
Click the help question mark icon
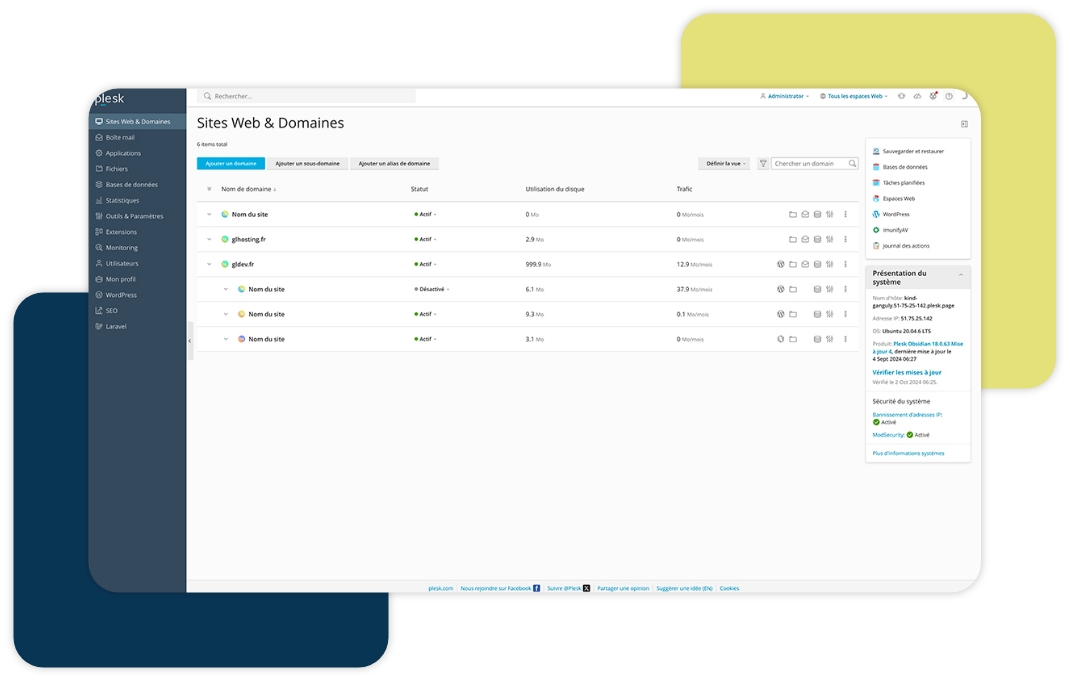949,96
